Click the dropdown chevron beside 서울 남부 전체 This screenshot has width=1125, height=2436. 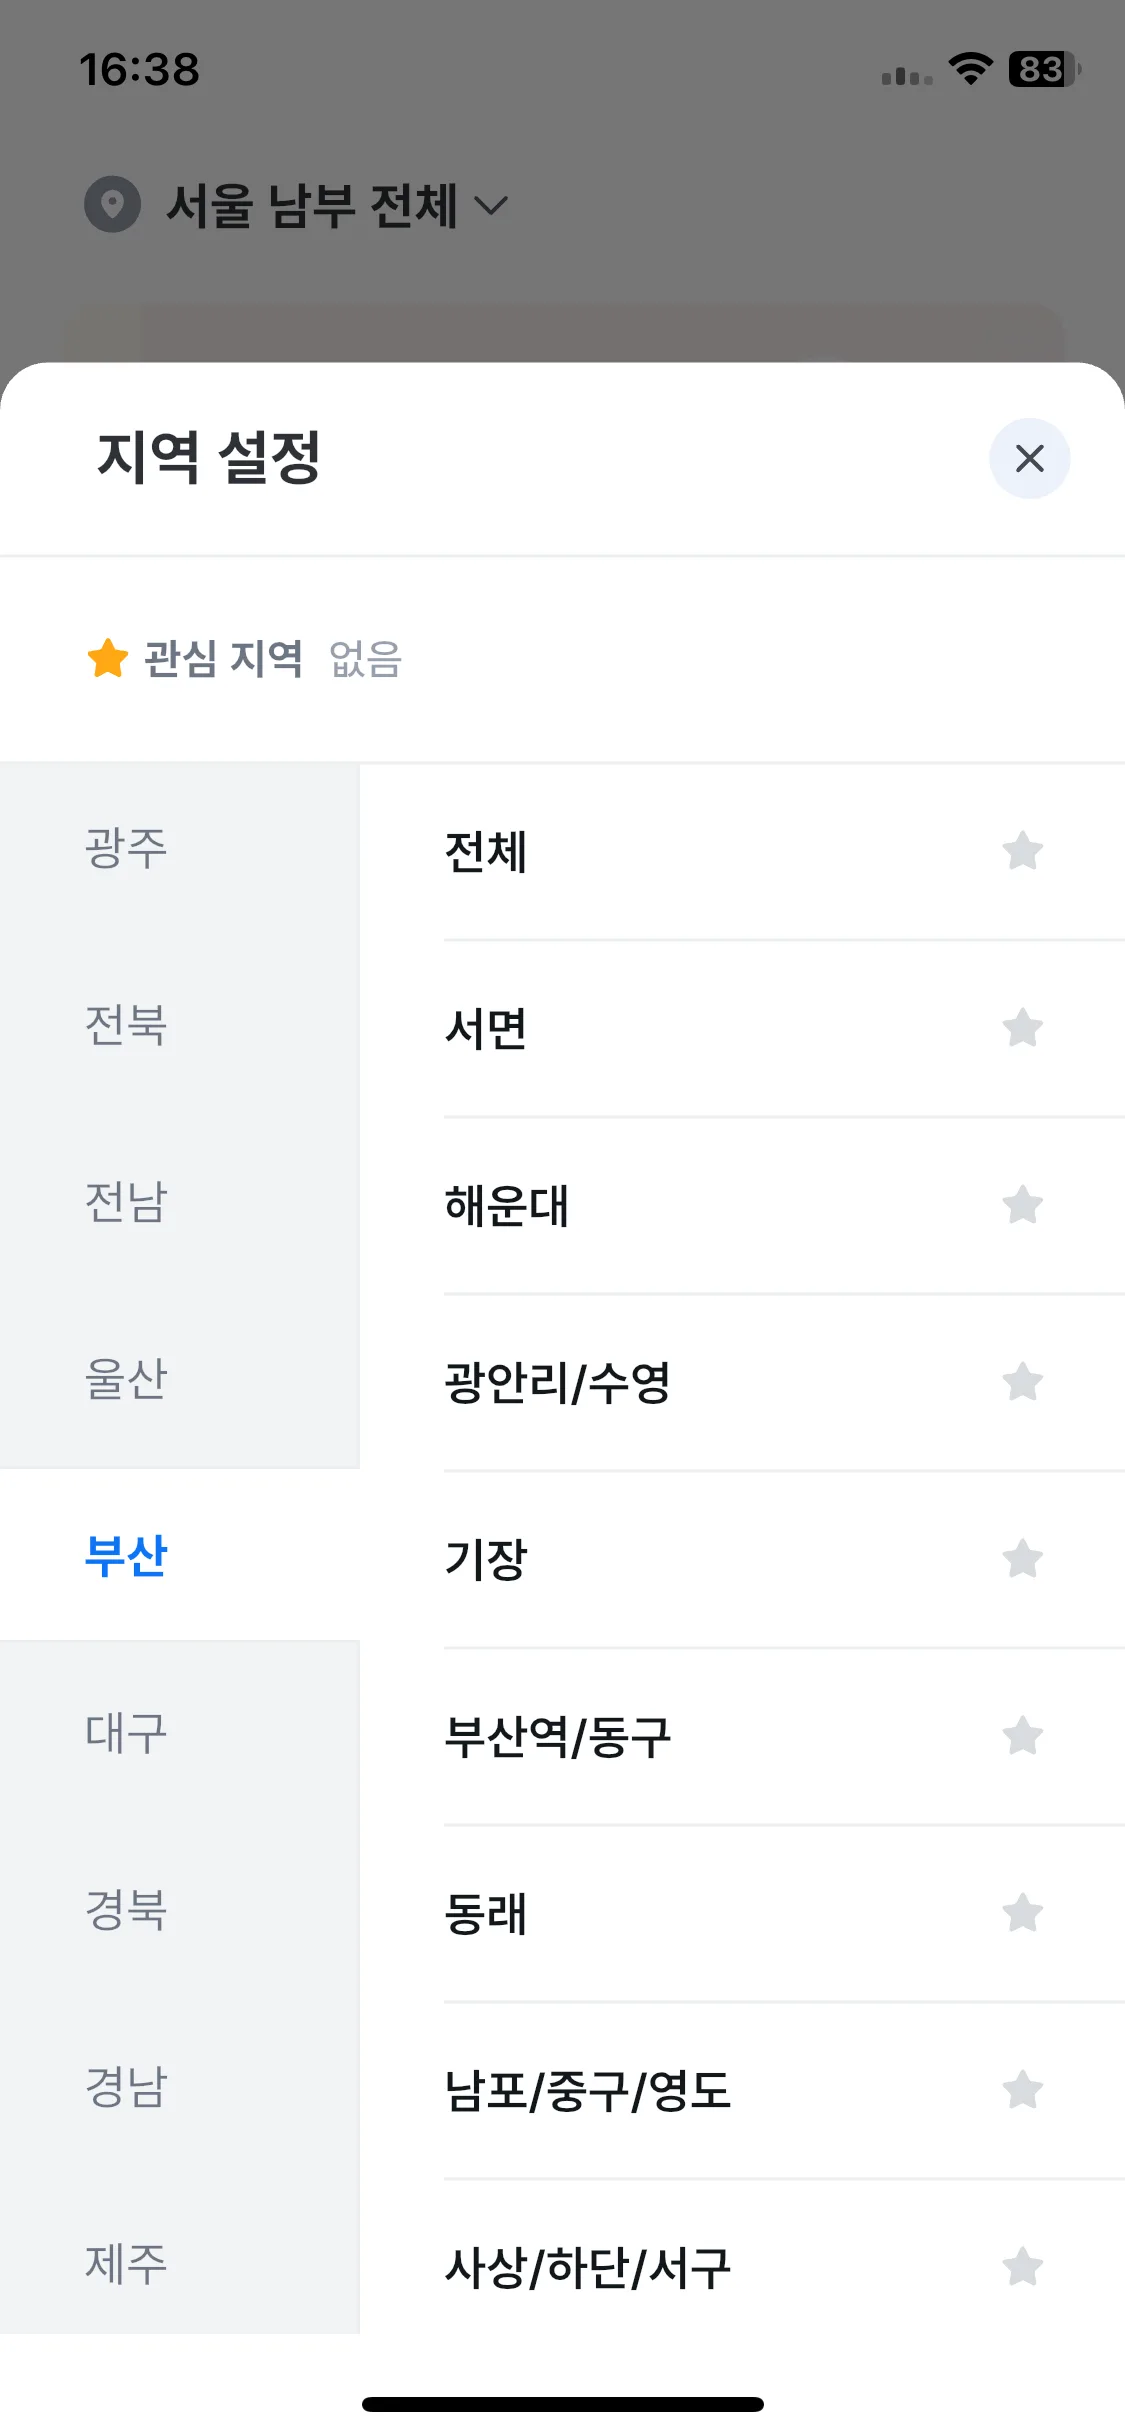(490, 206)
